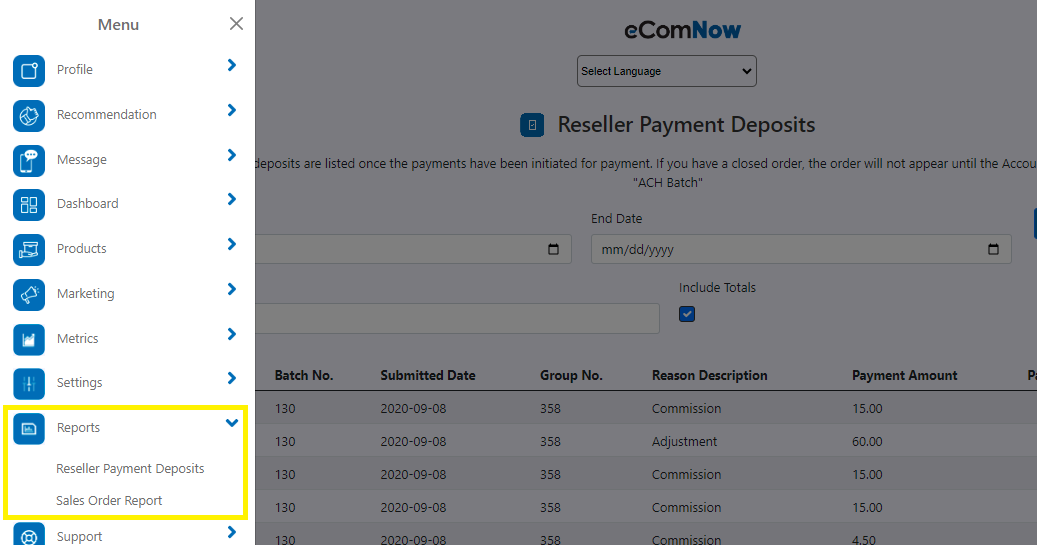
Task: Uncheck the Include Totals checkbox
Action: pos(687,314)
